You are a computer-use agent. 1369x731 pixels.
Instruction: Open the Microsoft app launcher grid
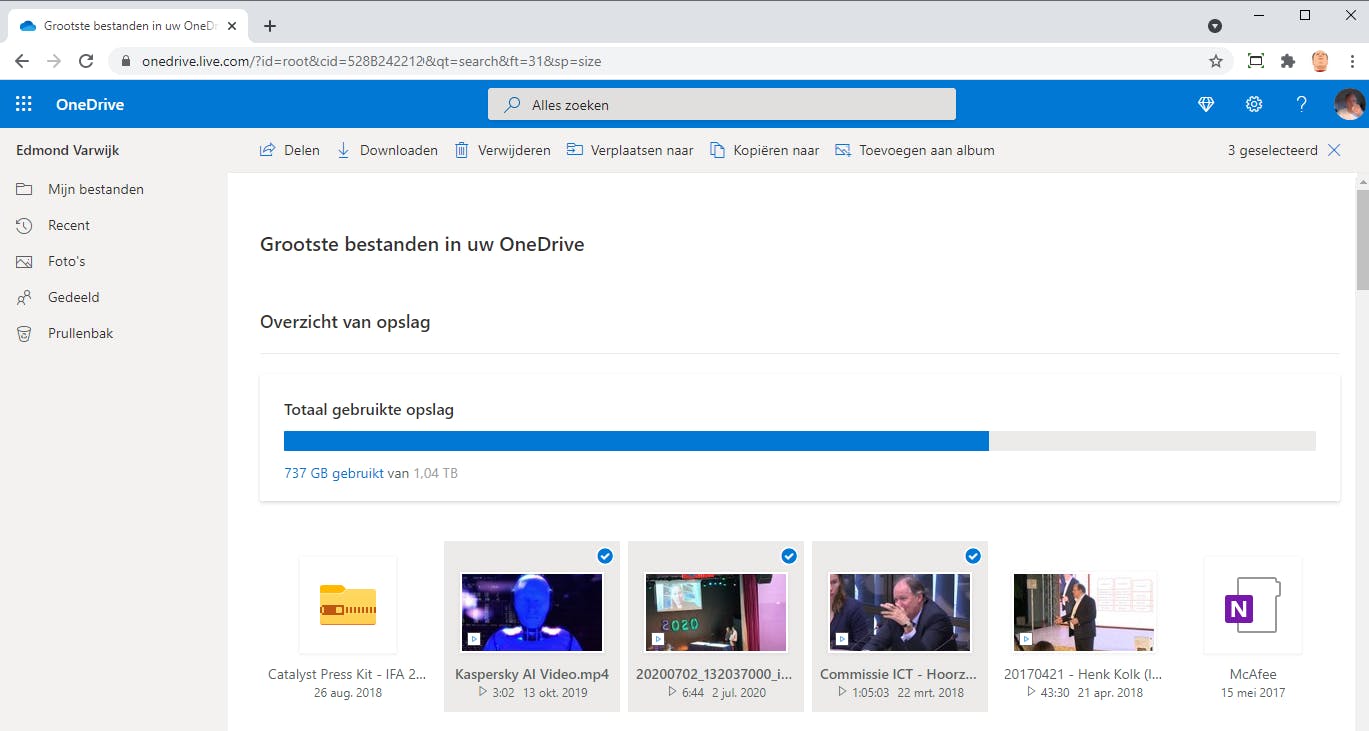coord(24,104)
